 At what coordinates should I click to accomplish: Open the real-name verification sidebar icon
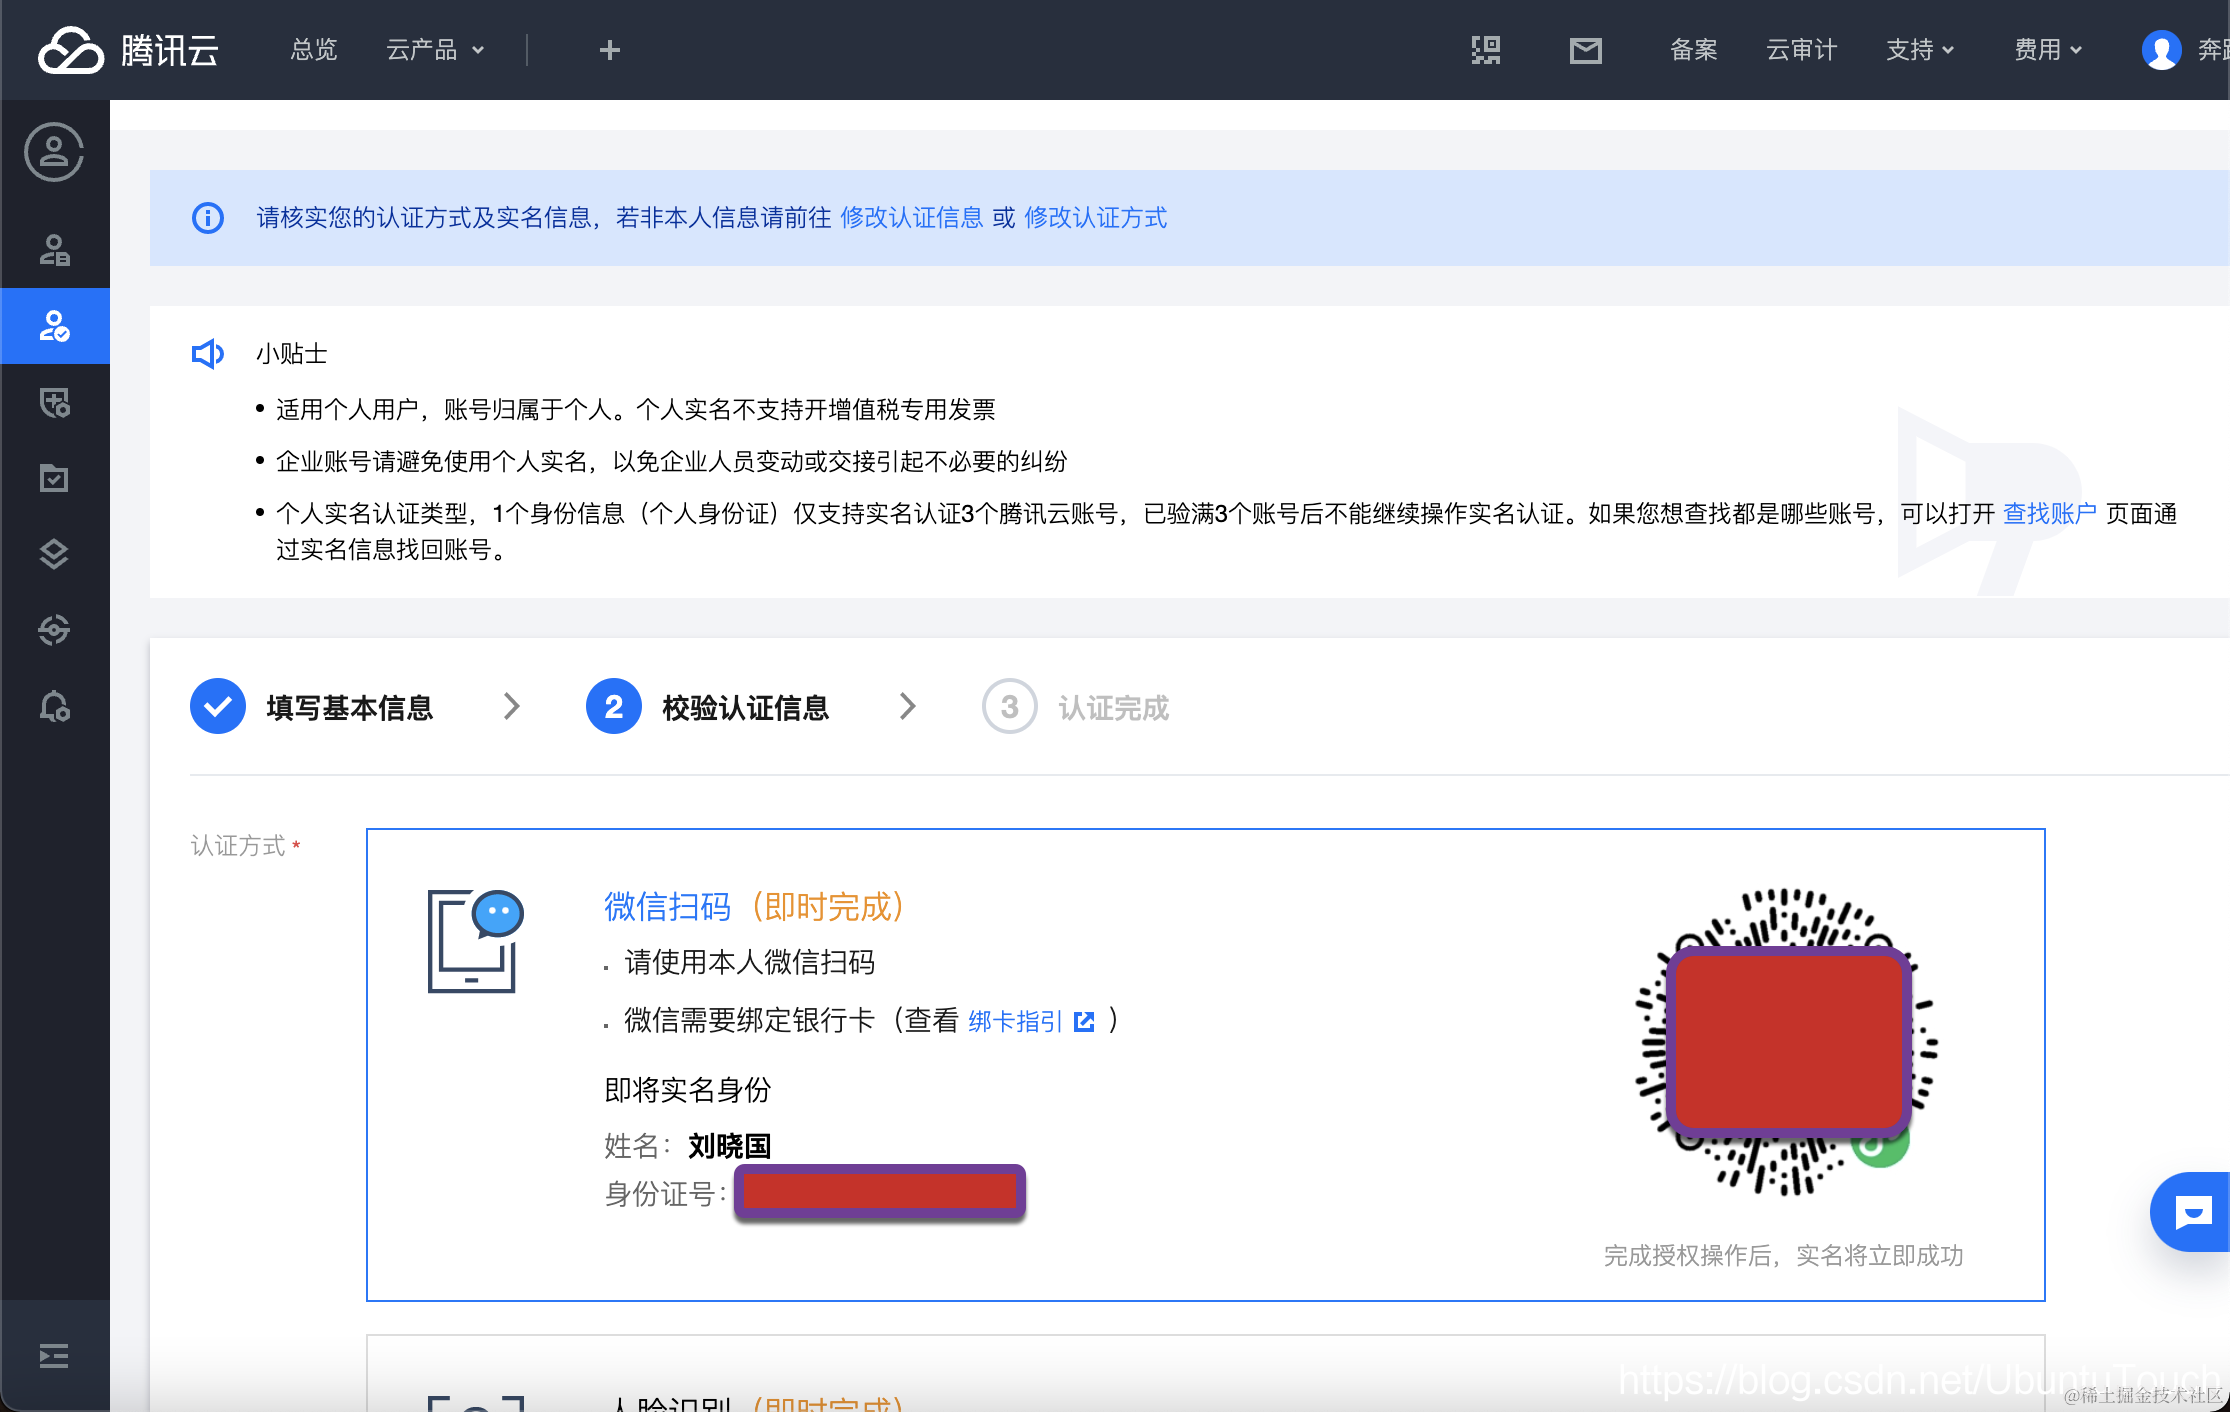point(54,326)
